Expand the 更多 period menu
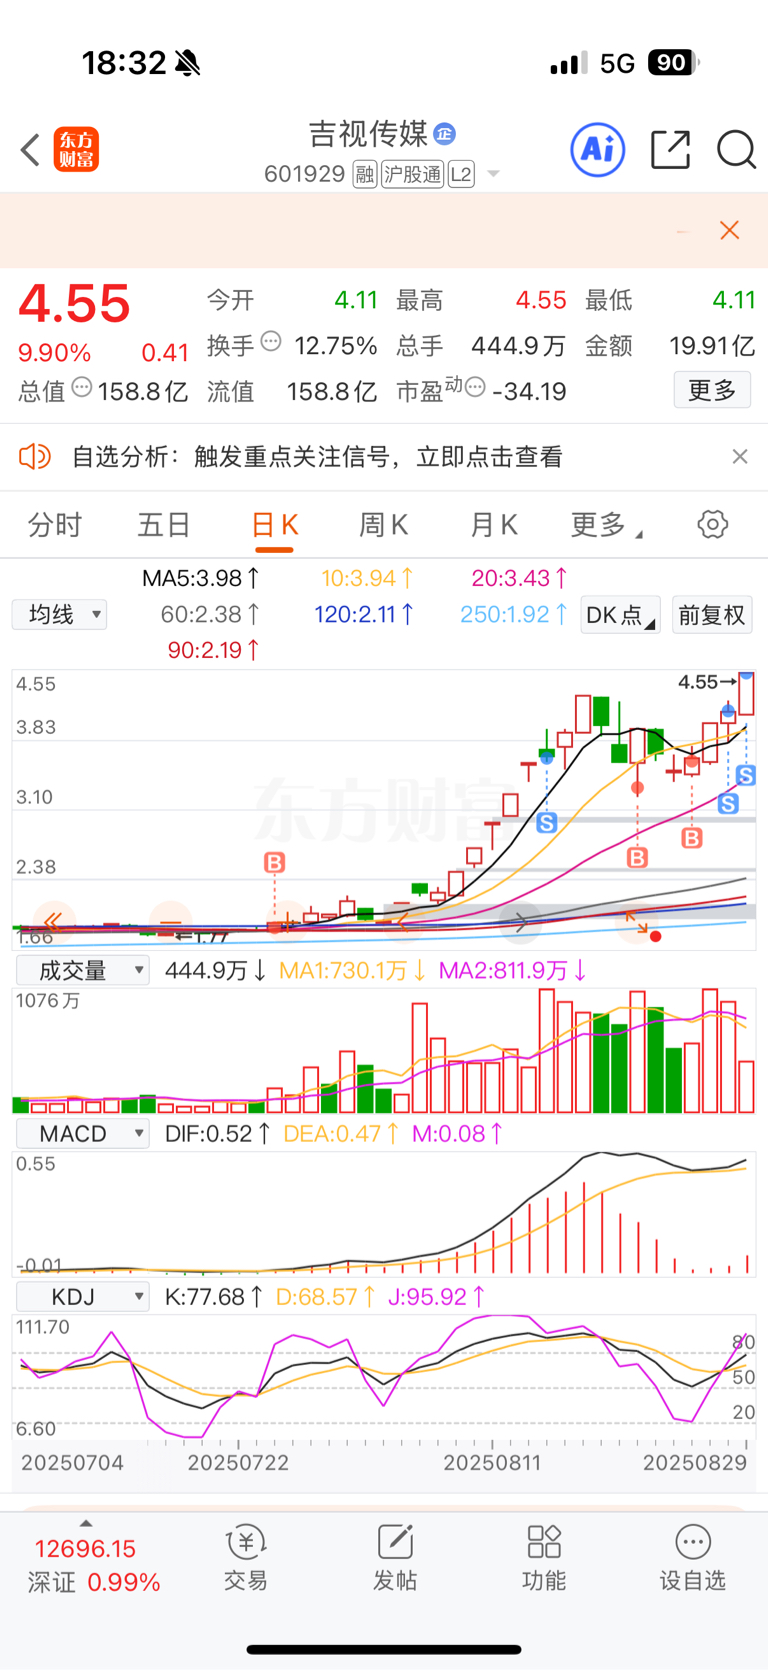The width and height of the screenshot is (768, 1670). point(605,525)
